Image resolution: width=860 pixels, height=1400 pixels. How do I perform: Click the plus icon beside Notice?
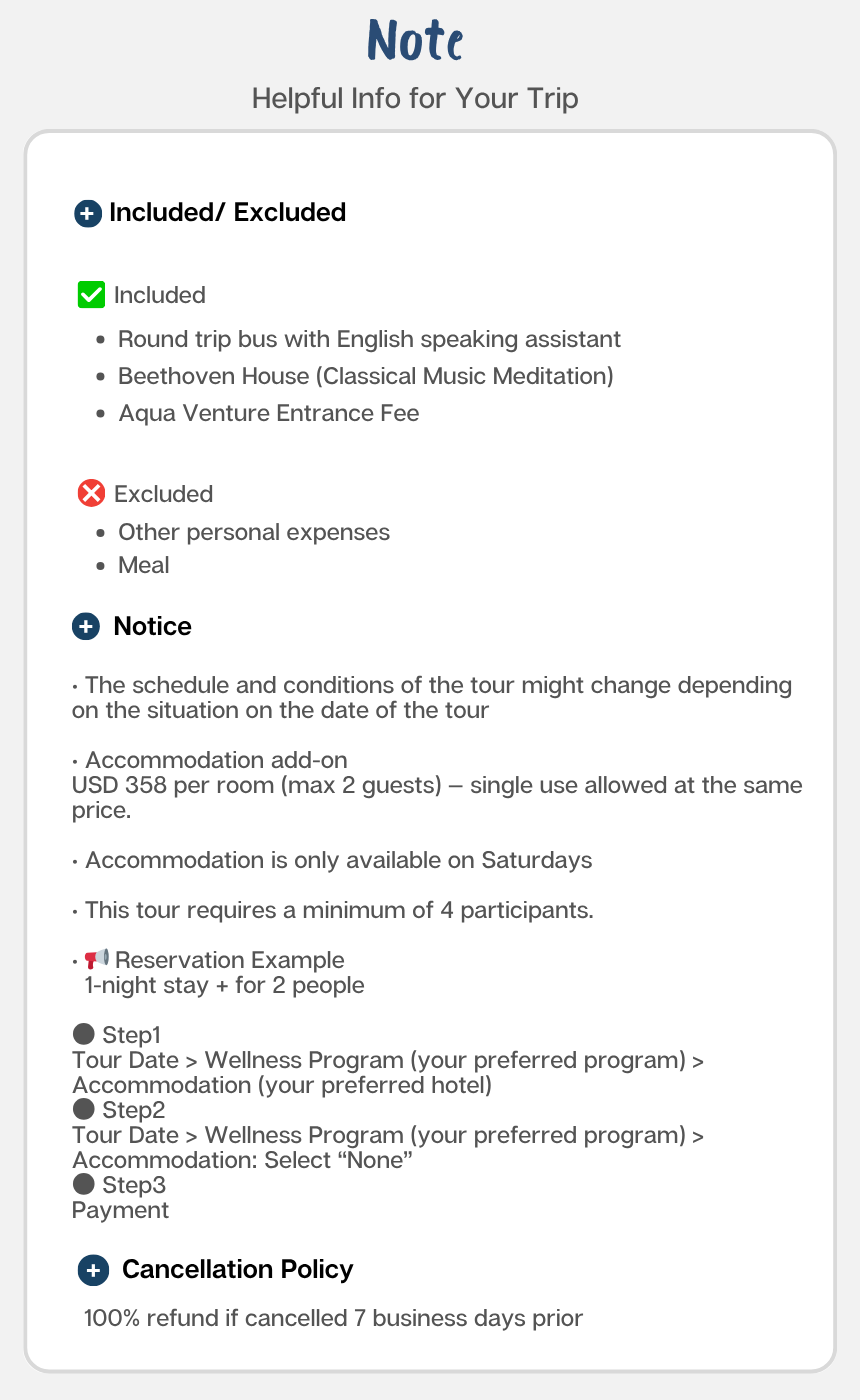point(86,627)
